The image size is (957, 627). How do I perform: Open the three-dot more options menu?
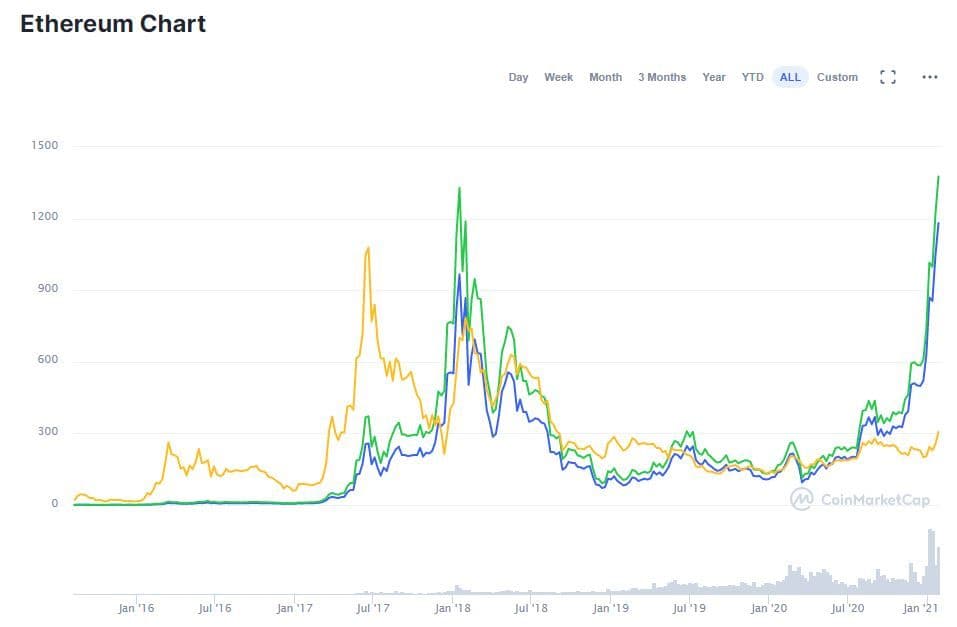click(930, 77)
